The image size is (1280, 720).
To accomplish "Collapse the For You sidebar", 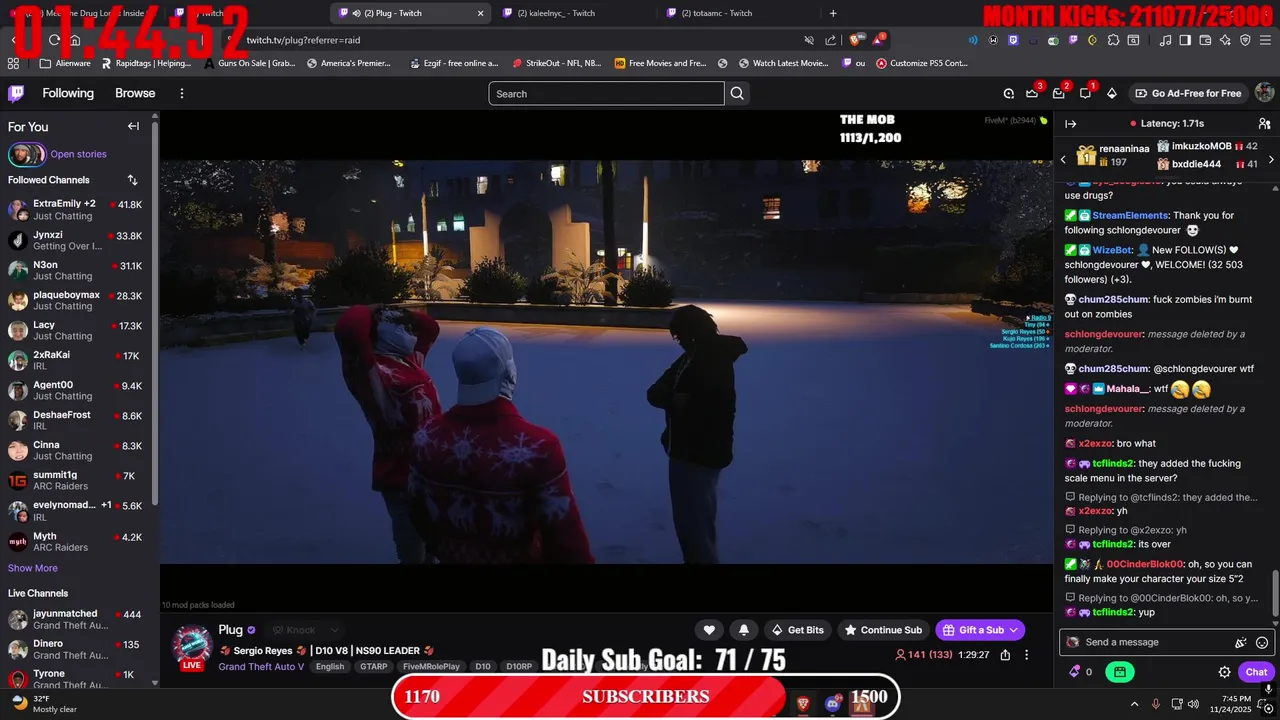I will [133, 126].
